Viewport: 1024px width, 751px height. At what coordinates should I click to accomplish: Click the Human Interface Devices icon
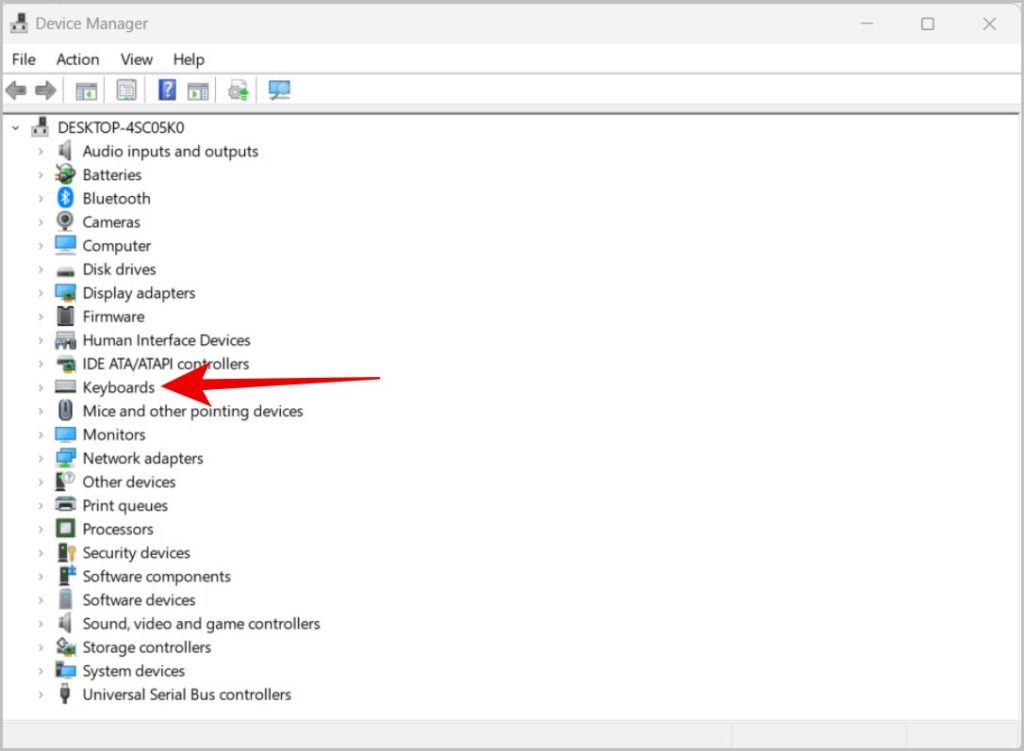pyautogui.click(x=65, y=340)
